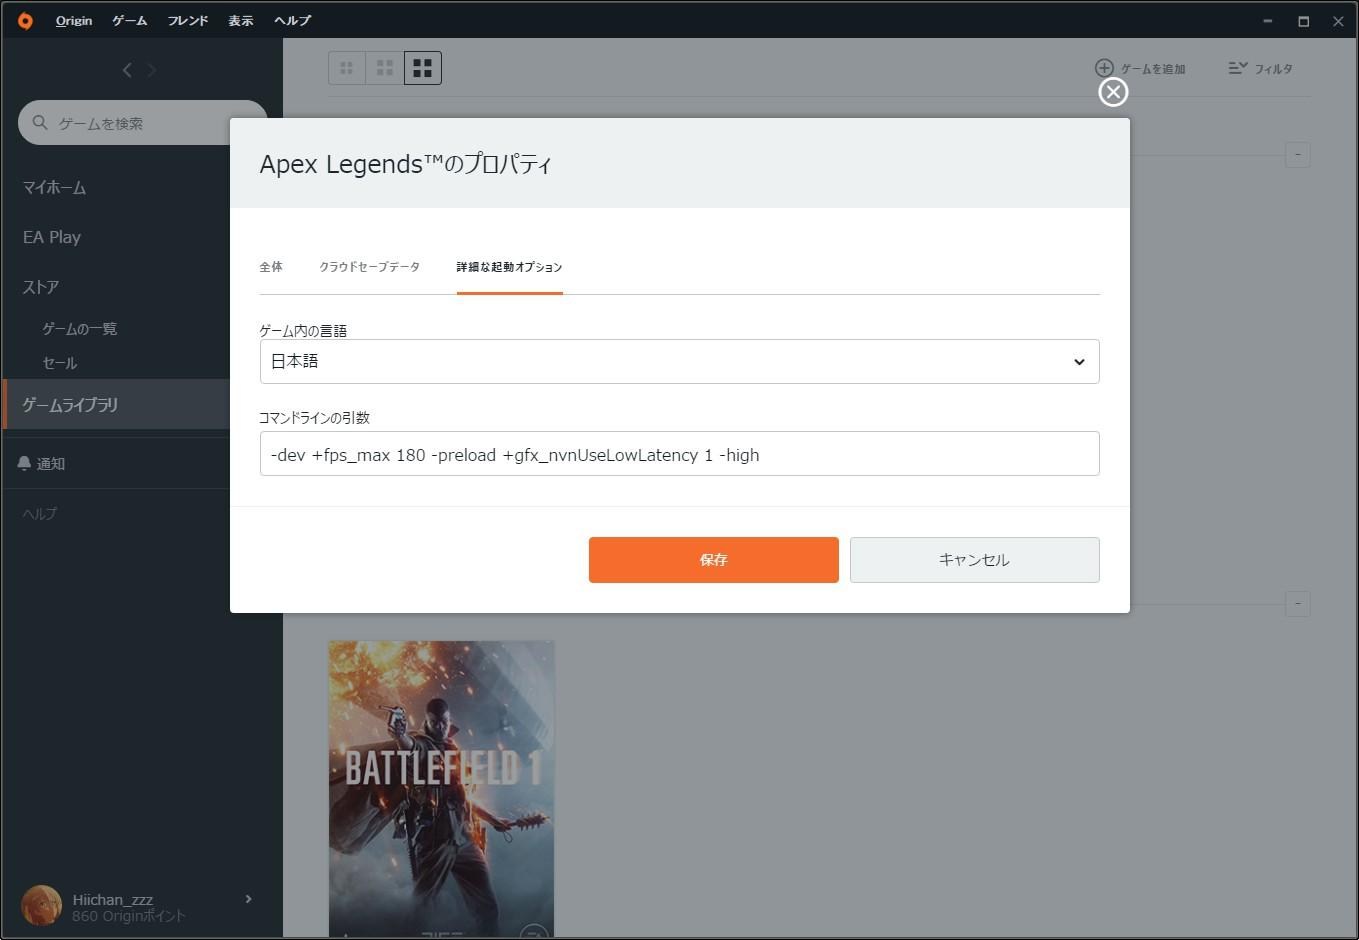
Task: Open ゲーム内の言語 dropdown showing 日本語
Action: 679,361
